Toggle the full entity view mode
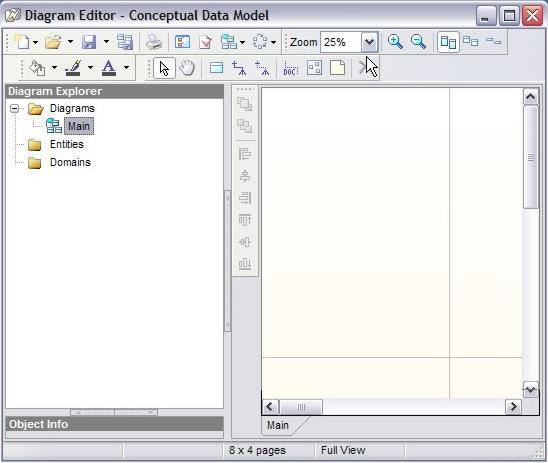Image resolution: width=548 pixels, height=463 pixels. coord(448,42)
